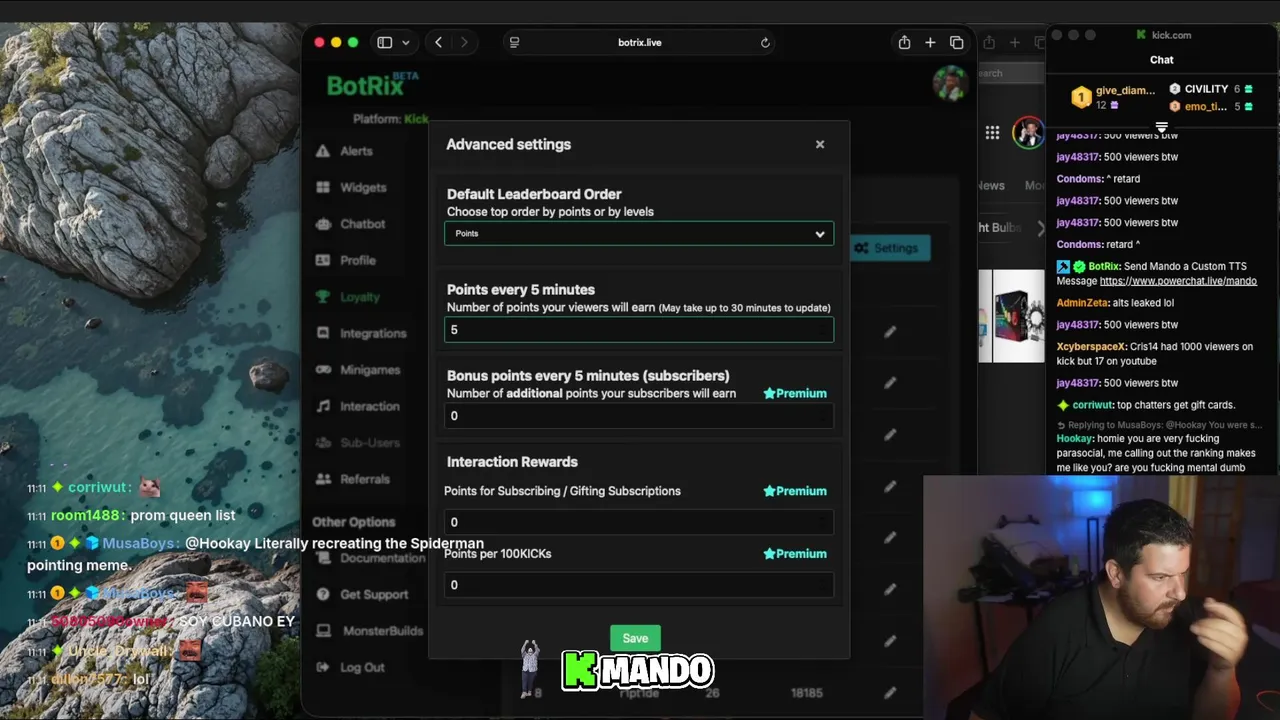This screenshot has width=1280, height=720.
Task: Open Referrals in the BotRix sidebar
Action: click(x=365, y=479)
